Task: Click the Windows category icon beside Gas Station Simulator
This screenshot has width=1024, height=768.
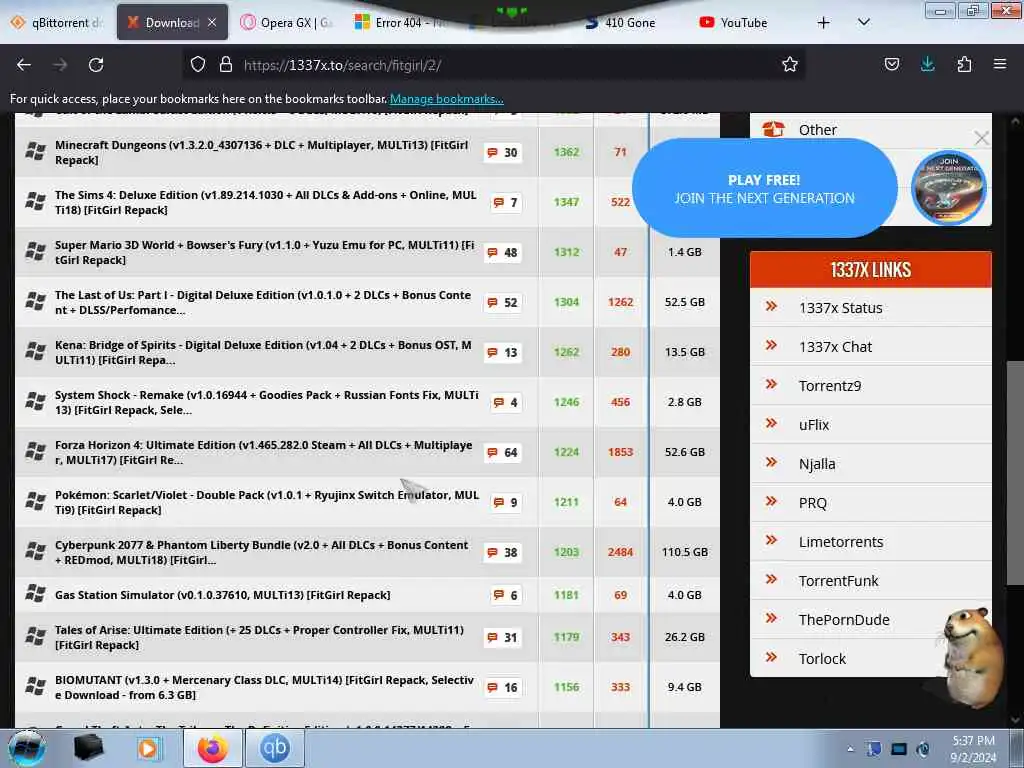Action: coord(35,594)
